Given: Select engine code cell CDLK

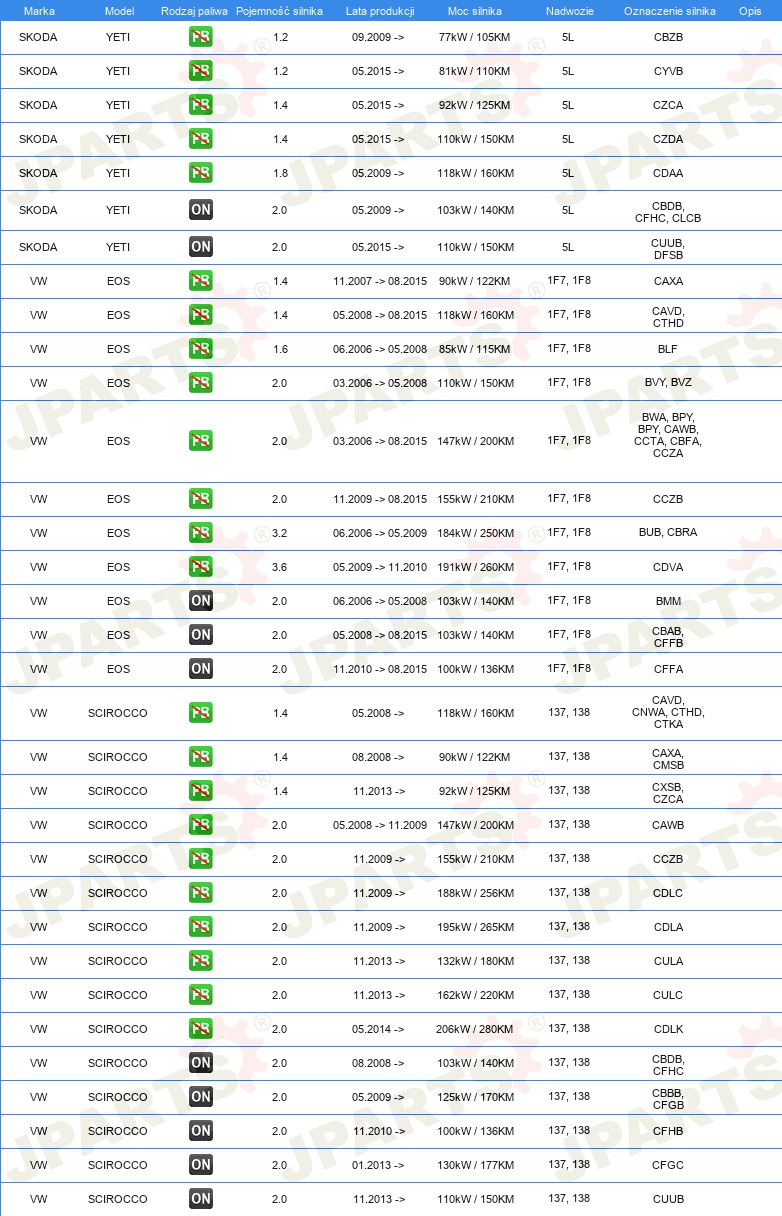Looking at the screenshot, I should pos(668,1029).
